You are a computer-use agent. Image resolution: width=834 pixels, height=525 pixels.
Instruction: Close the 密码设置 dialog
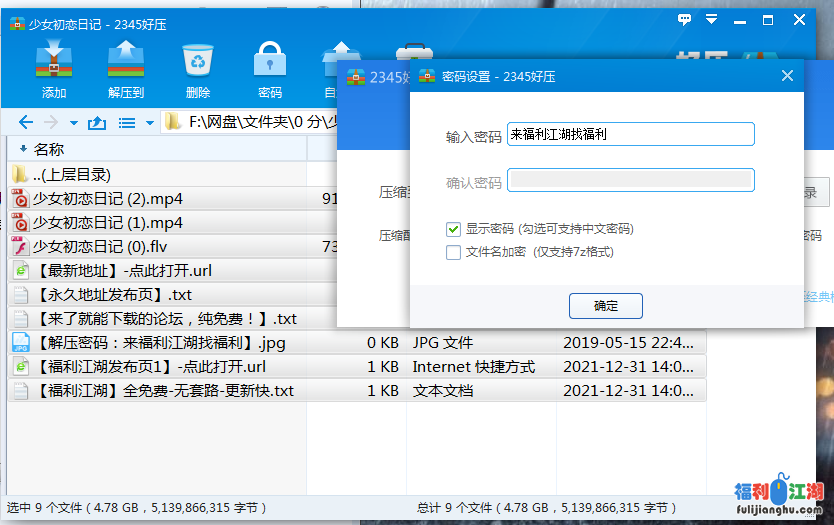[x=787, y=76]
